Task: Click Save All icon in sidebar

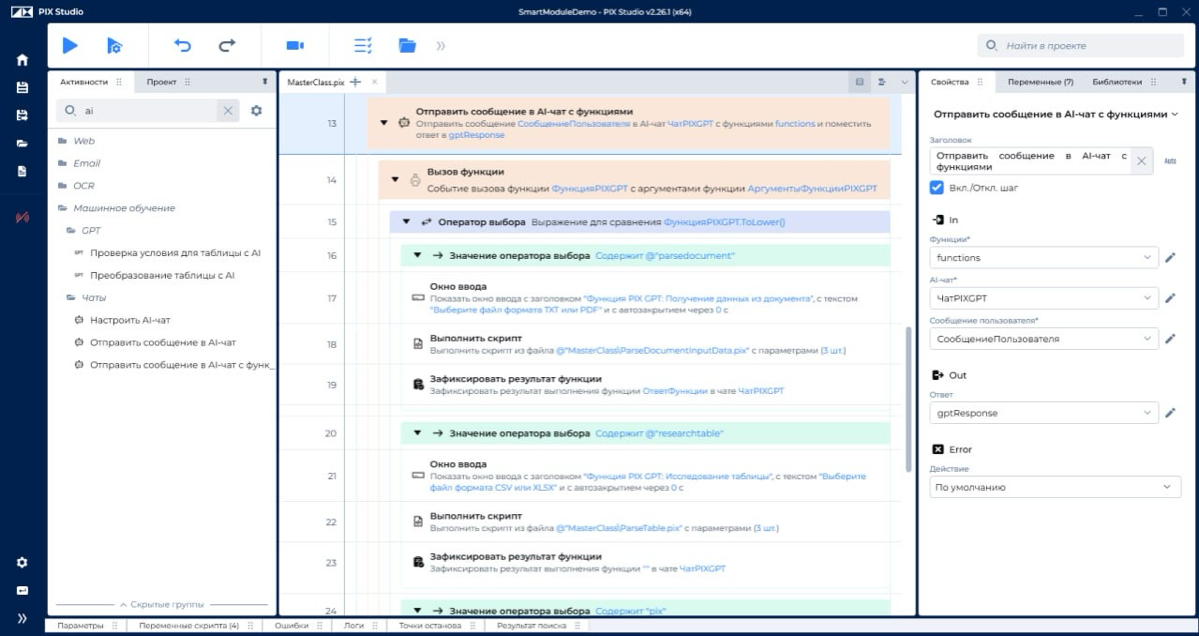Action: [x=22, y=115]
